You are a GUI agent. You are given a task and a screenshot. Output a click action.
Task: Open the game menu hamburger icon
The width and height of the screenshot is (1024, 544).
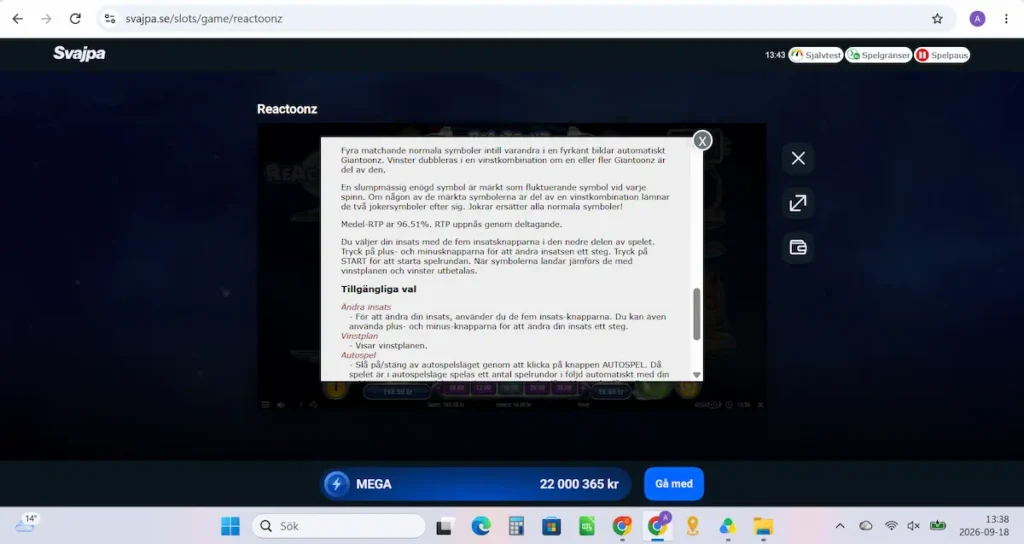point(265,405)
